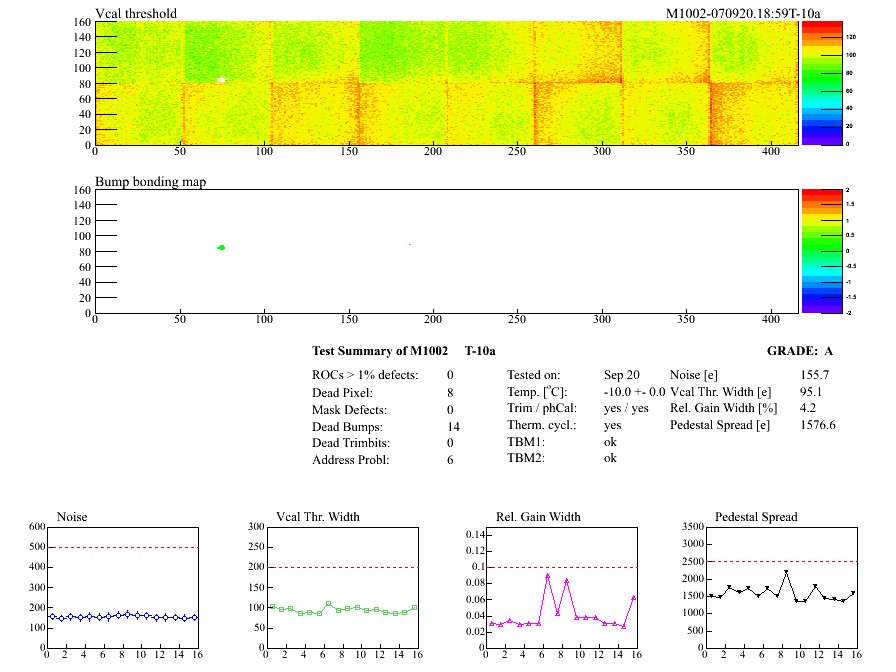Select the Dead Pixel row label
Screen dimensions: 896x672
coord(343,392)
